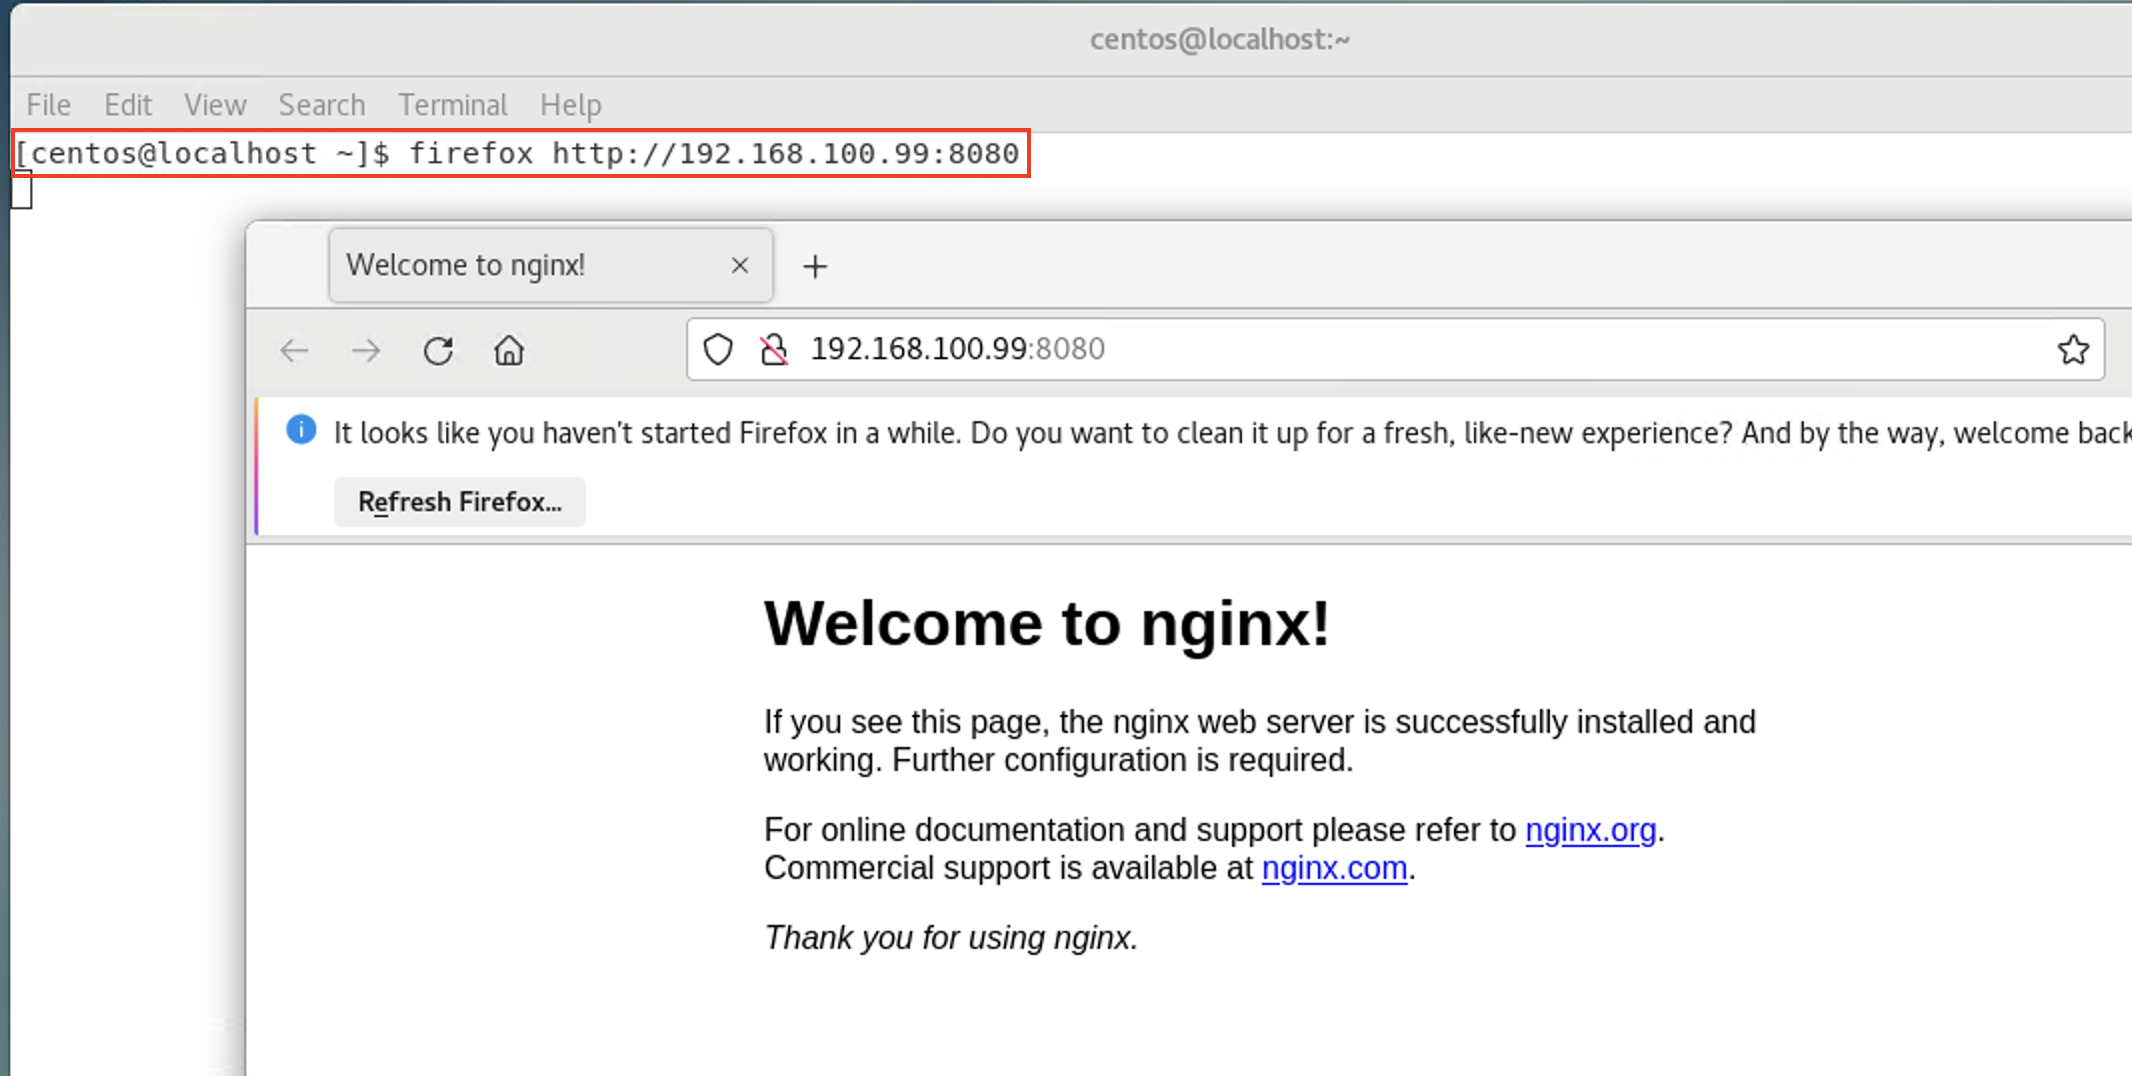
Task: Select the Welcome to nginx! tab
Action: [550, 265]
